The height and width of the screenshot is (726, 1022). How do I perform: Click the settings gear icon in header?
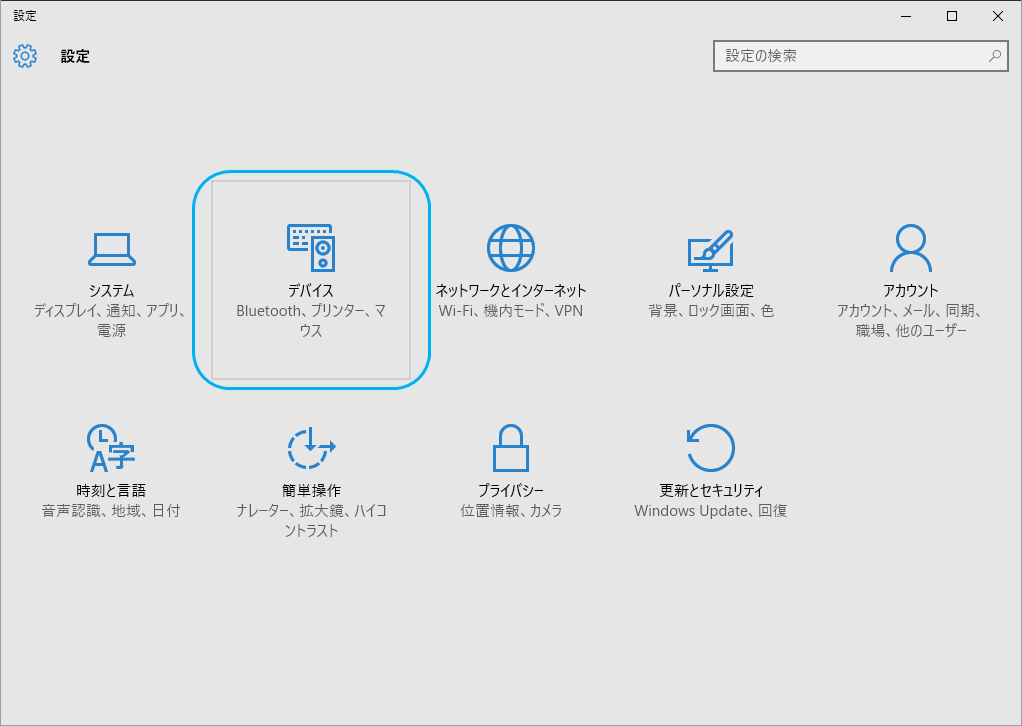point(25,56)
